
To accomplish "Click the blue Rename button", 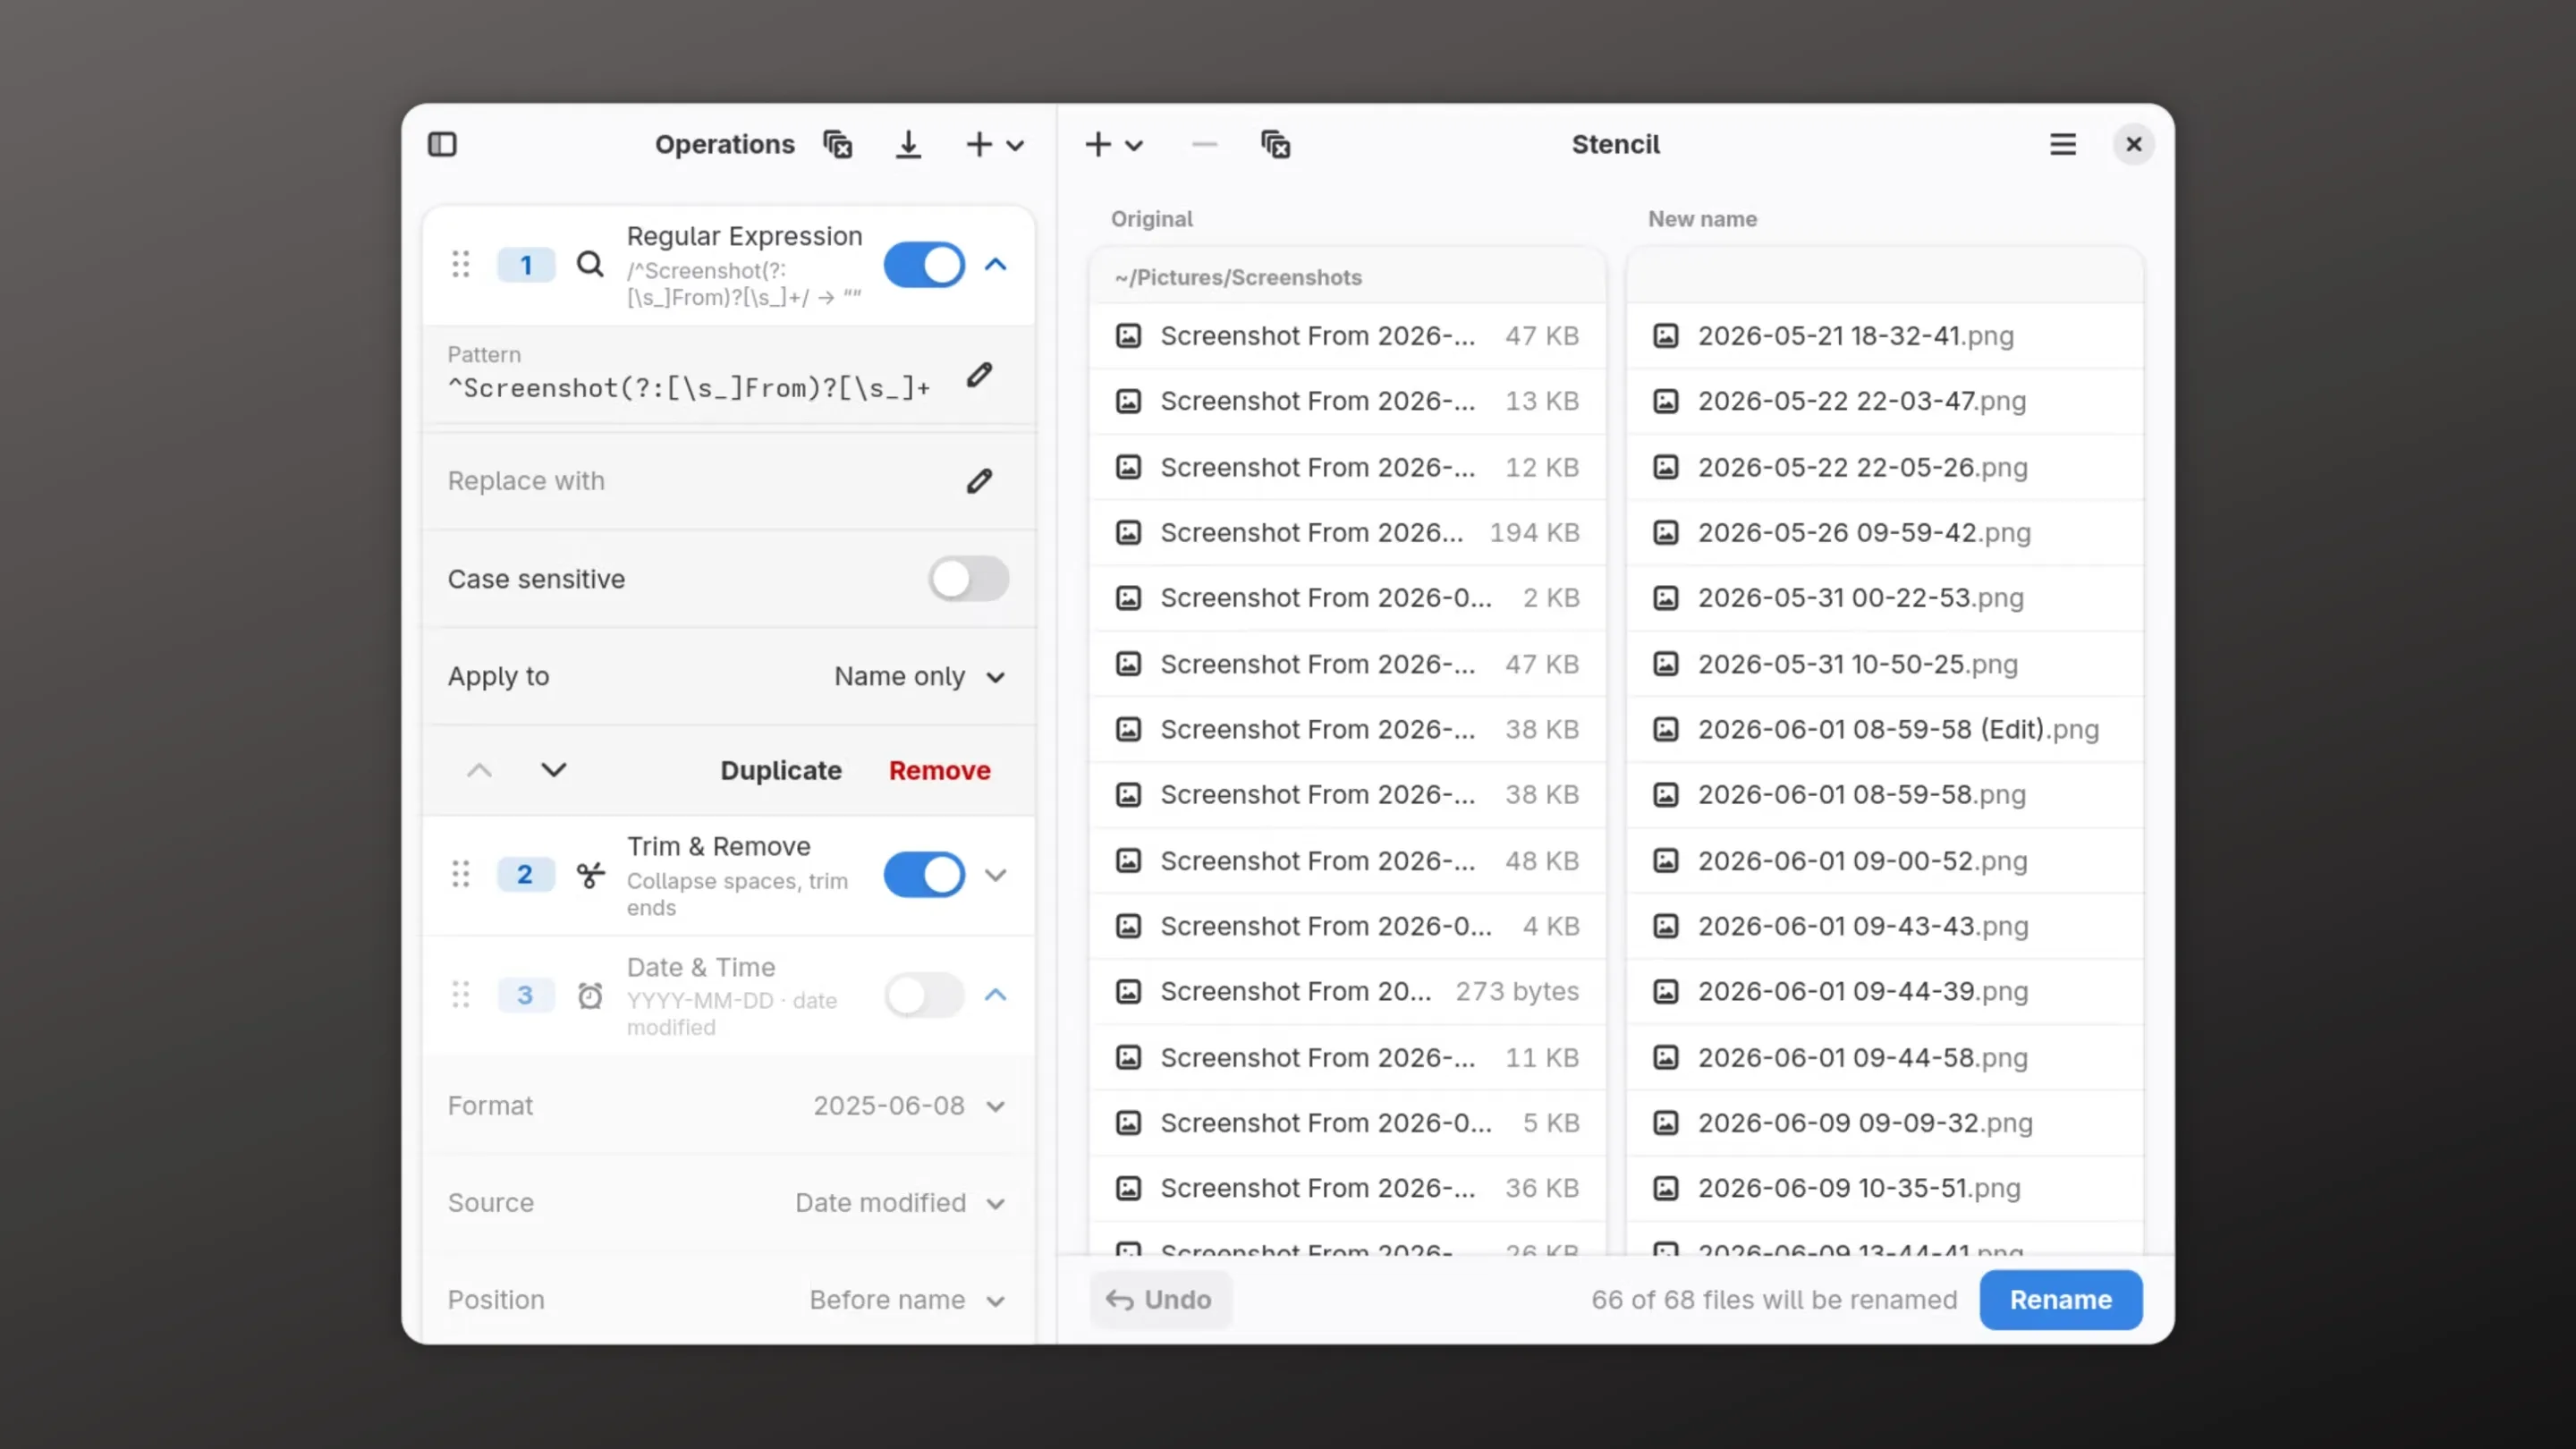I will [x=2060, y=1300].
